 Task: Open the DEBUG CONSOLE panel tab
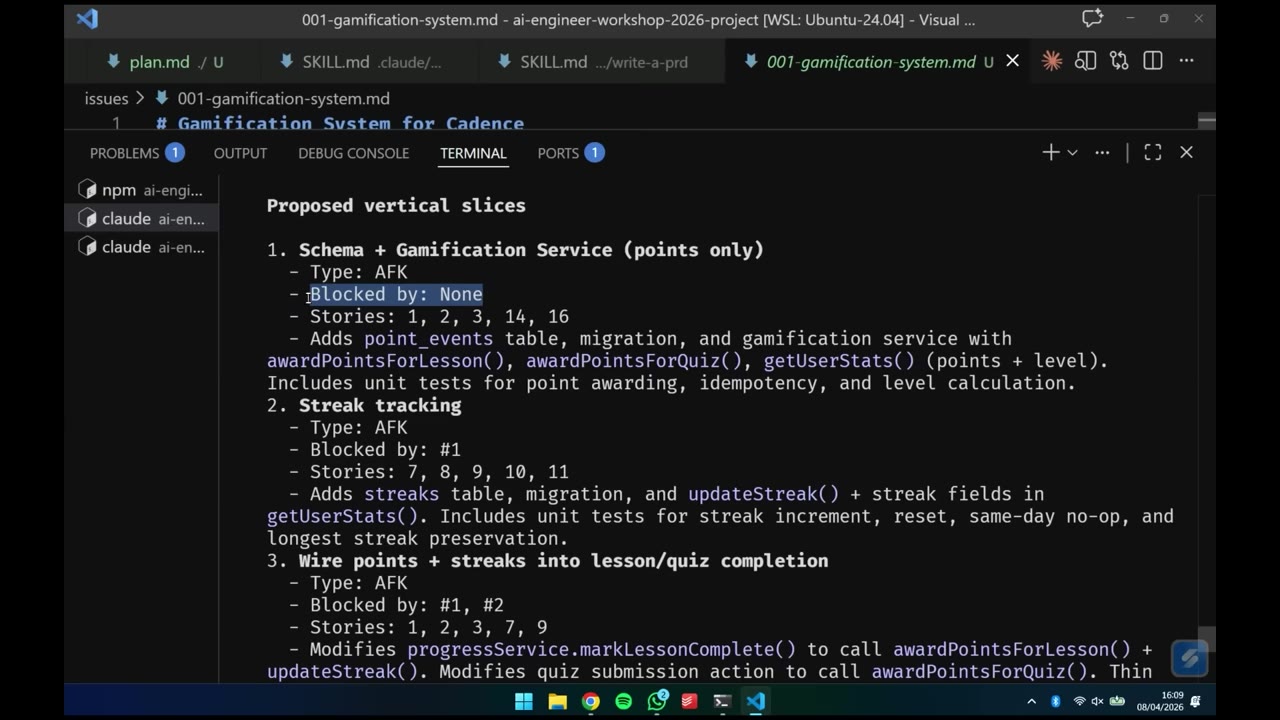tap(353, 153)
